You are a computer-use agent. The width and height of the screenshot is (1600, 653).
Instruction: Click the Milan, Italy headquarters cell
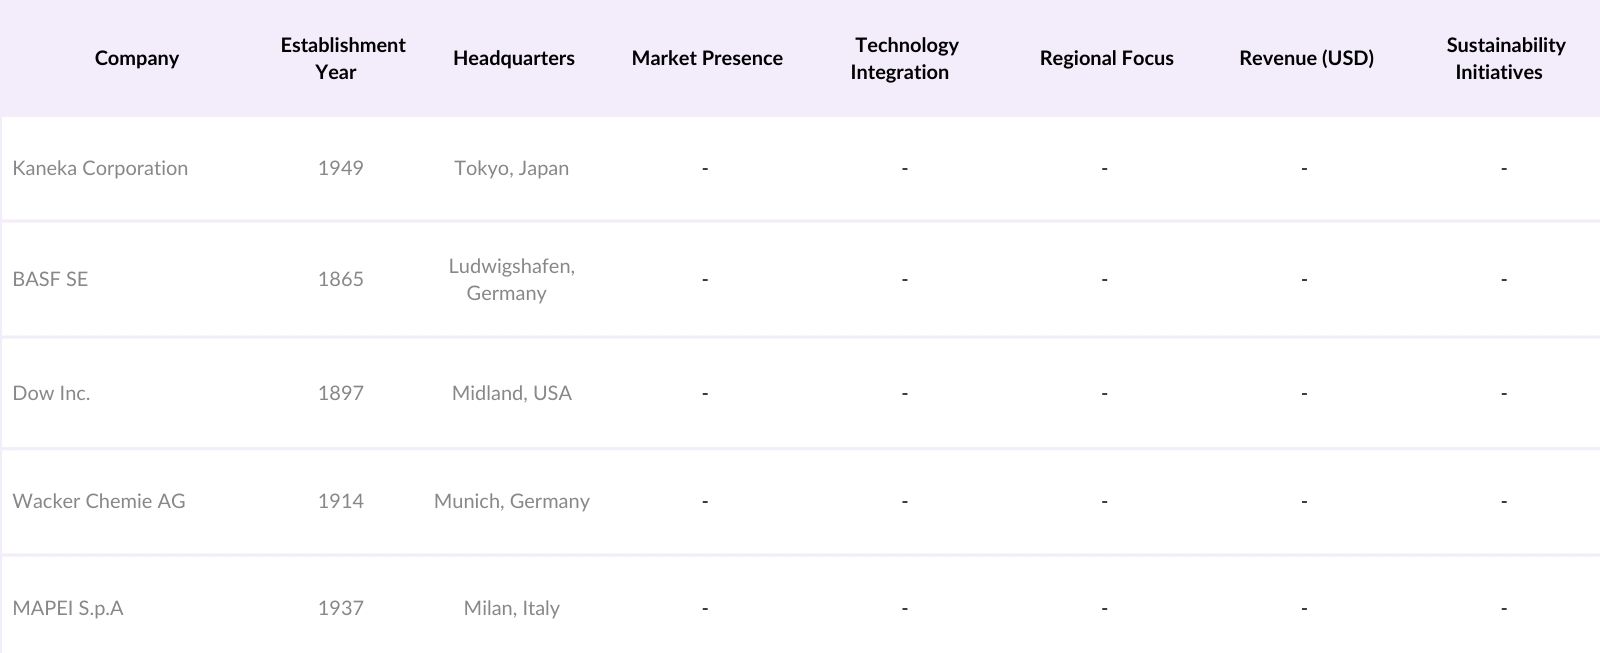click(x=511, y=608)
